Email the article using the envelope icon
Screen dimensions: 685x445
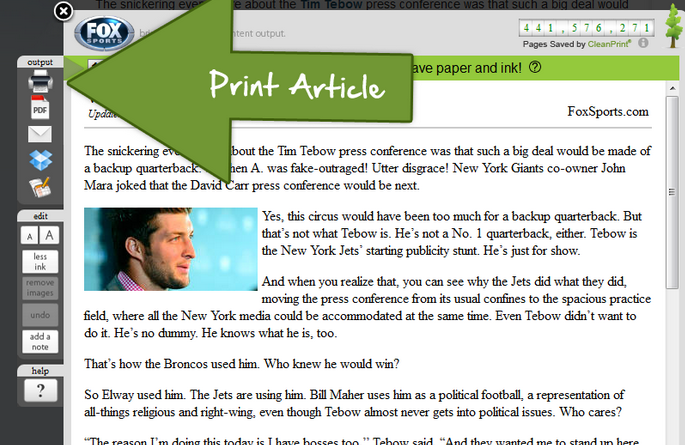(x=40, y=134)
